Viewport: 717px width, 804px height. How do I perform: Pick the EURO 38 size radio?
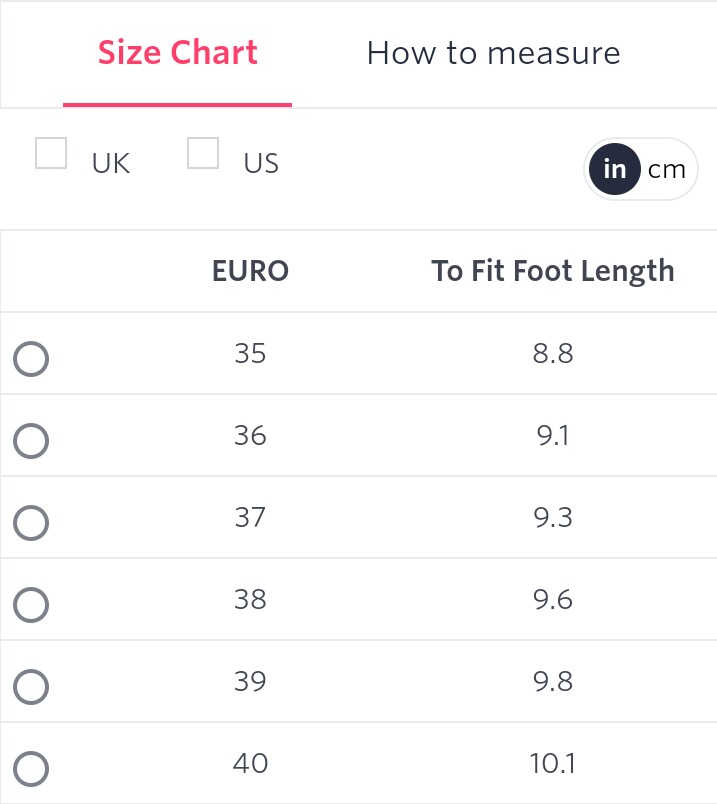31,605
